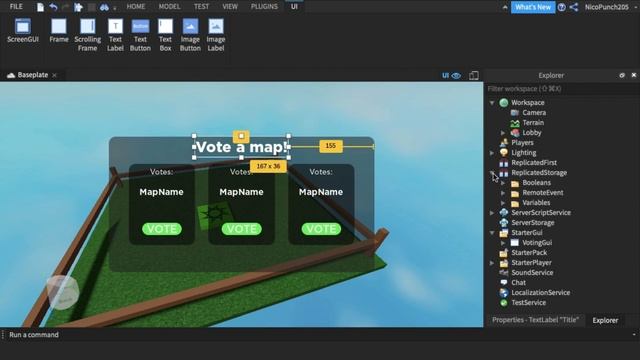The width and height of the screenshot is (640, 360).
Task: Open the device emulator icon
Action: [473, 76]
